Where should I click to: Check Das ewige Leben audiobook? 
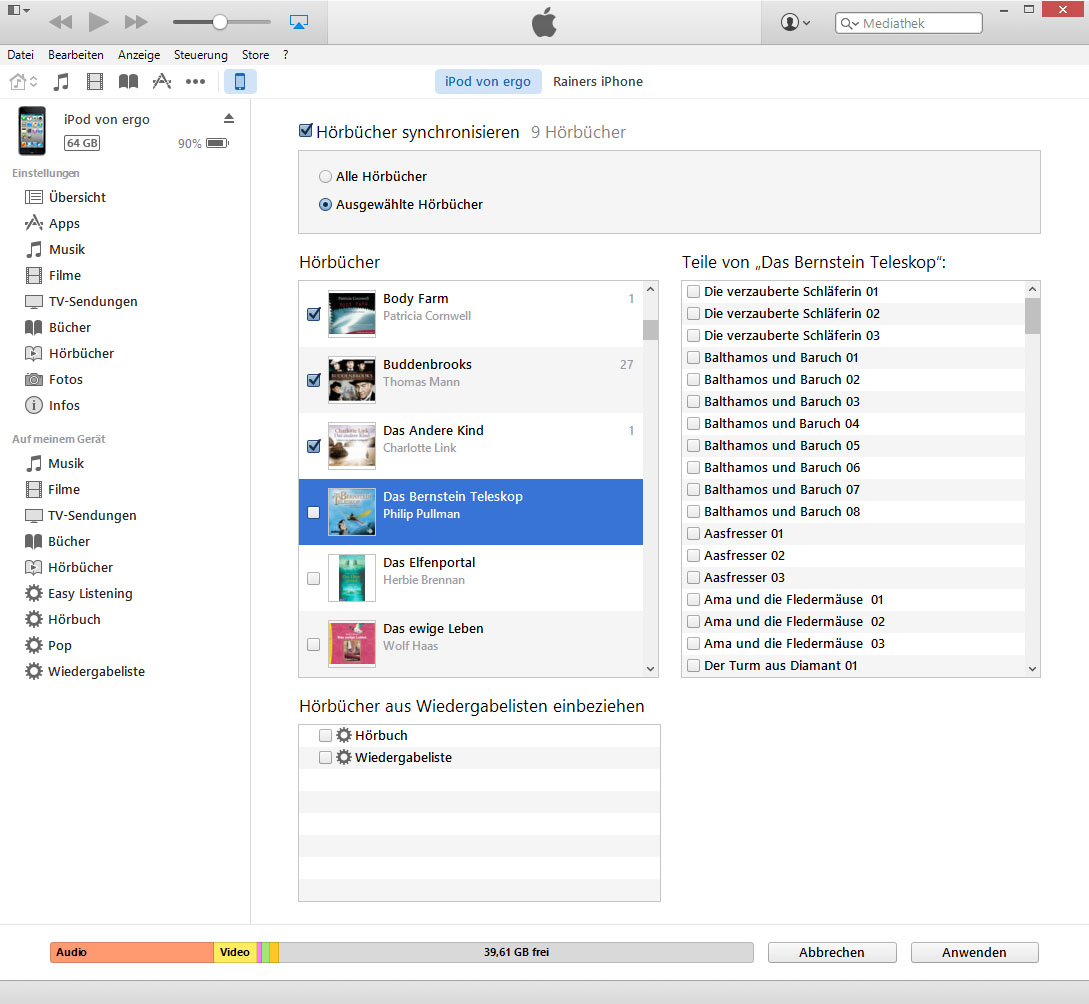(x=314, y=644)
